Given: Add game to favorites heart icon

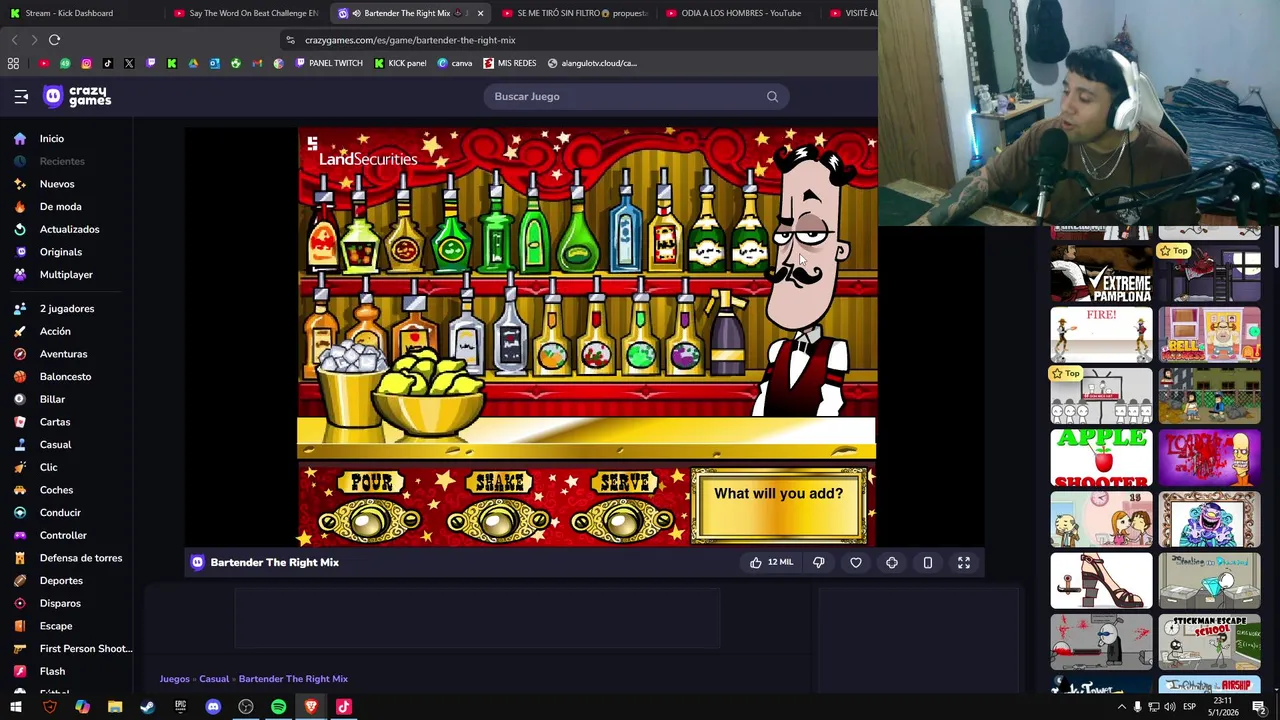Looking at the screenshot, I should 856,563.
